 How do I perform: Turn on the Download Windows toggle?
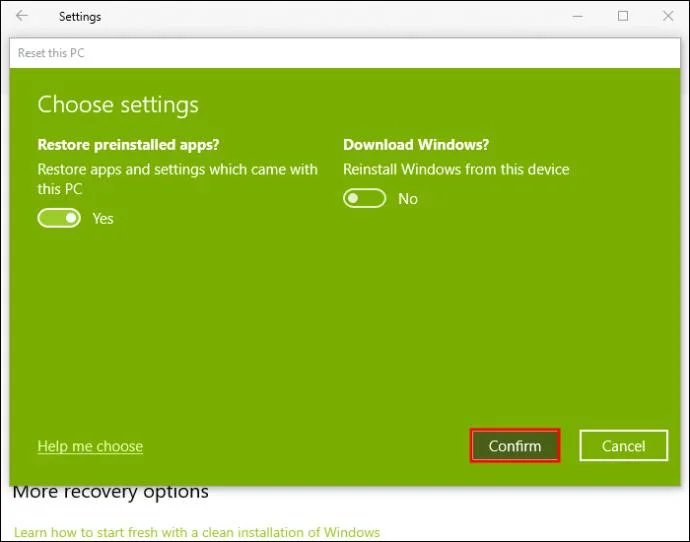point(364,198)
